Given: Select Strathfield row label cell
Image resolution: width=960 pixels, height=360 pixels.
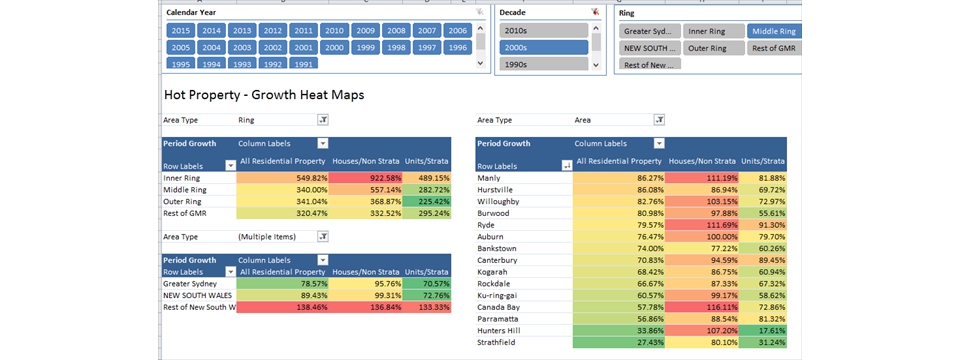Looking at the screenshot, I should (x=523, y=343).
